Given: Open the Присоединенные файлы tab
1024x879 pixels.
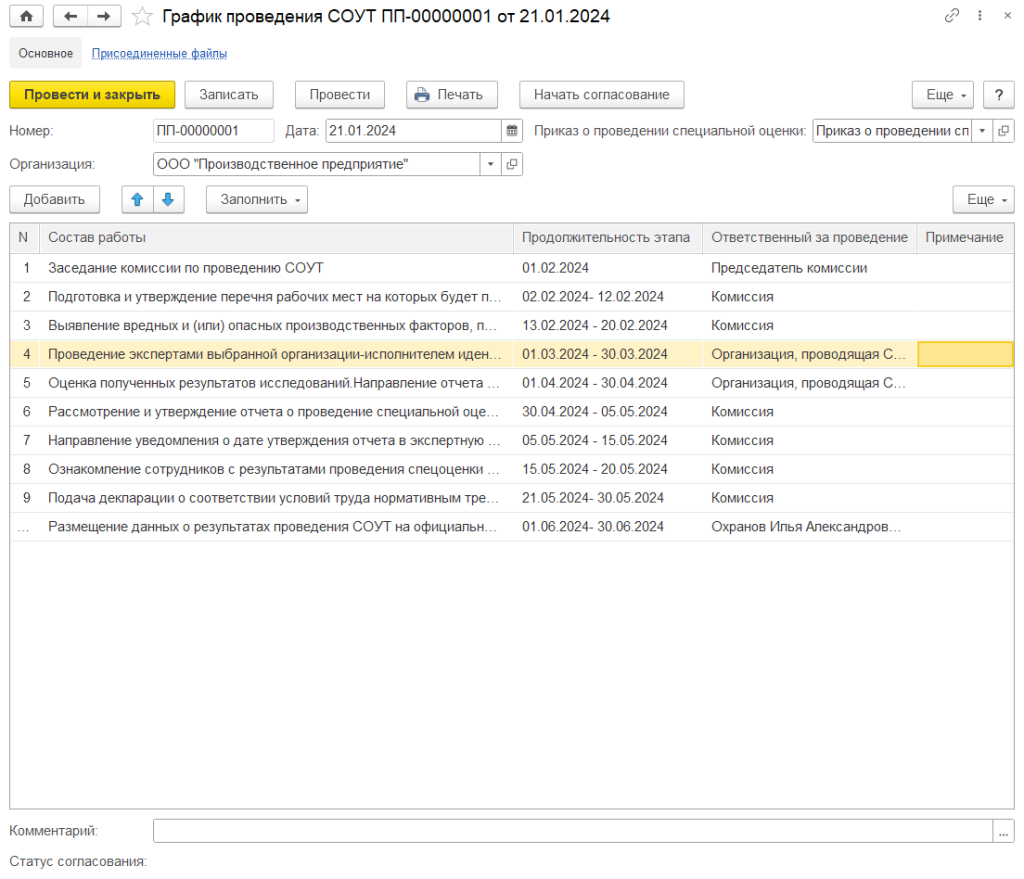Looking at the screenshot, I should pyautogui.click(x=159, y=53).
